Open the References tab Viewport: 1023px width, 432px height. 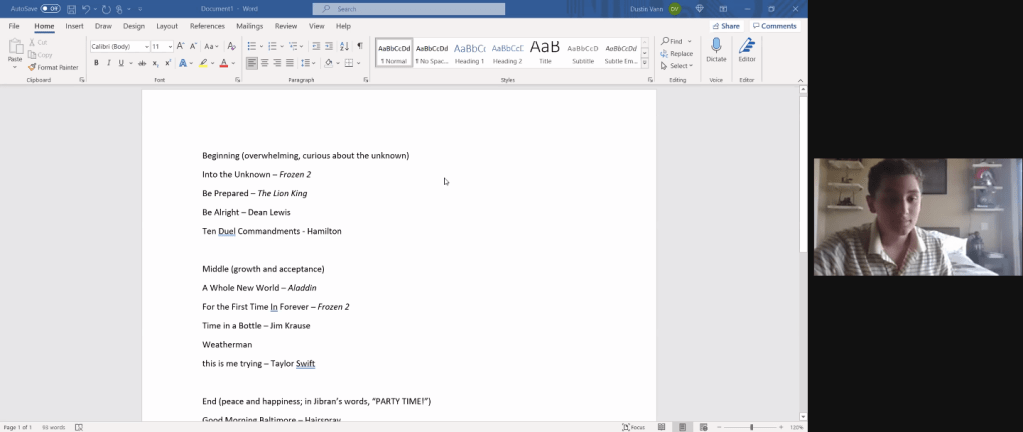tap(207, 26)
